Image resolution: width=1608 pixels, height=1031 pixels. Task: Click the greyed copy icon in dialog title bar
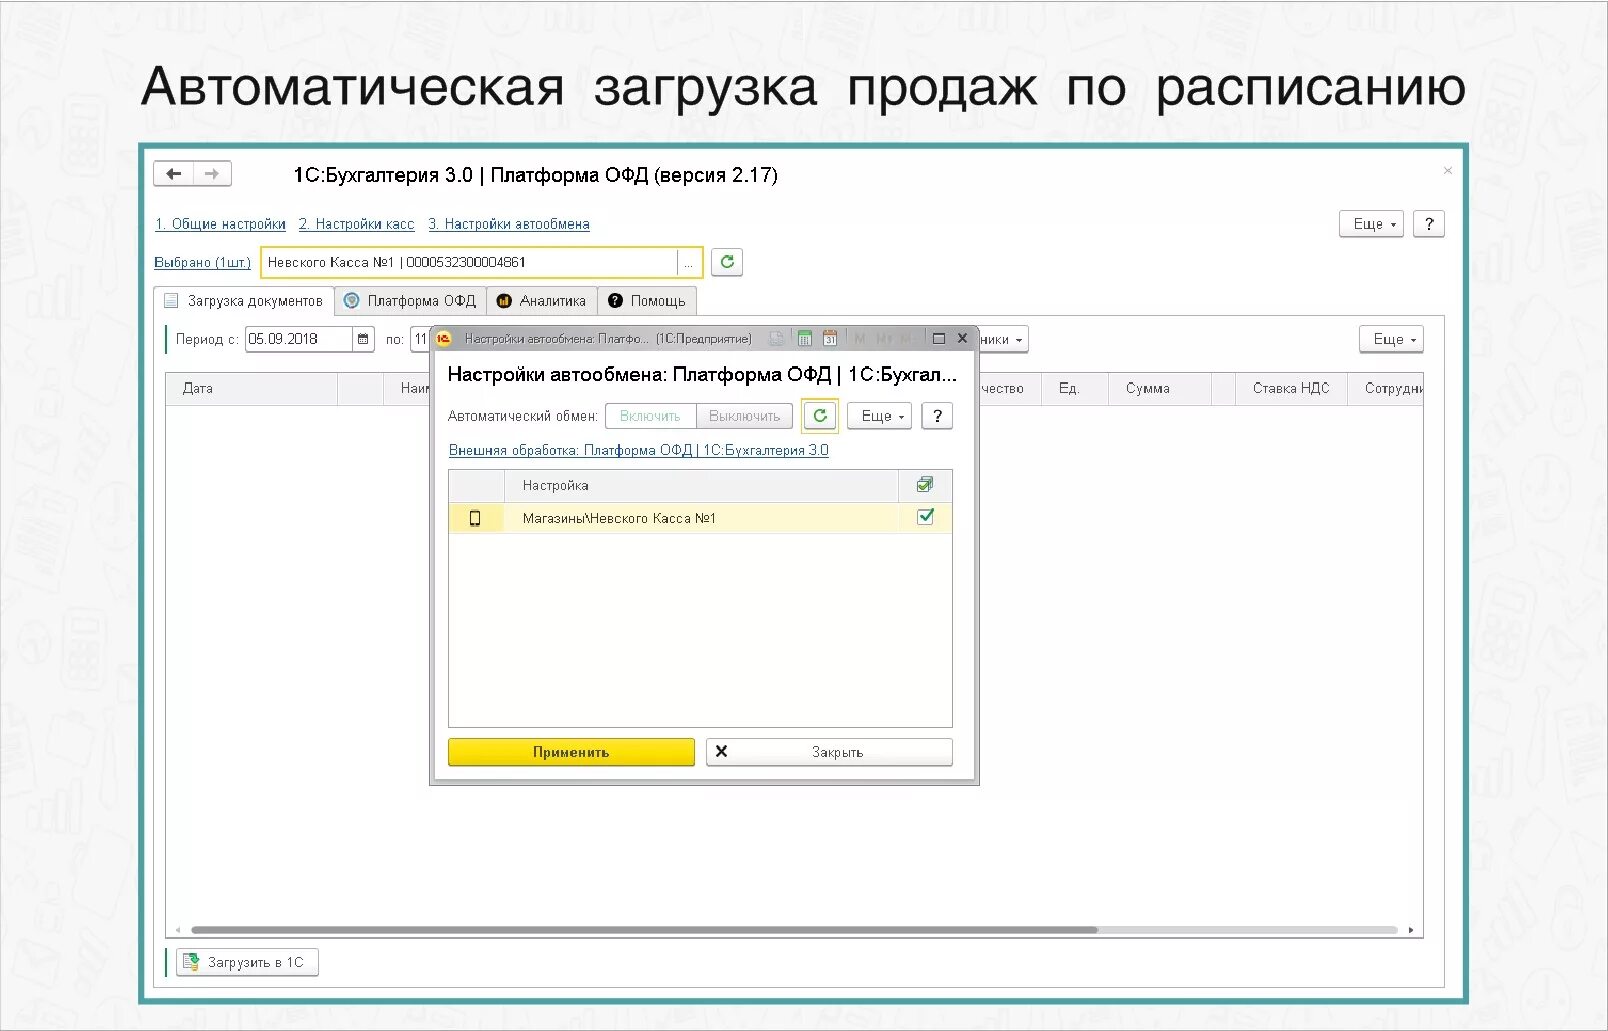click(776, 339)
